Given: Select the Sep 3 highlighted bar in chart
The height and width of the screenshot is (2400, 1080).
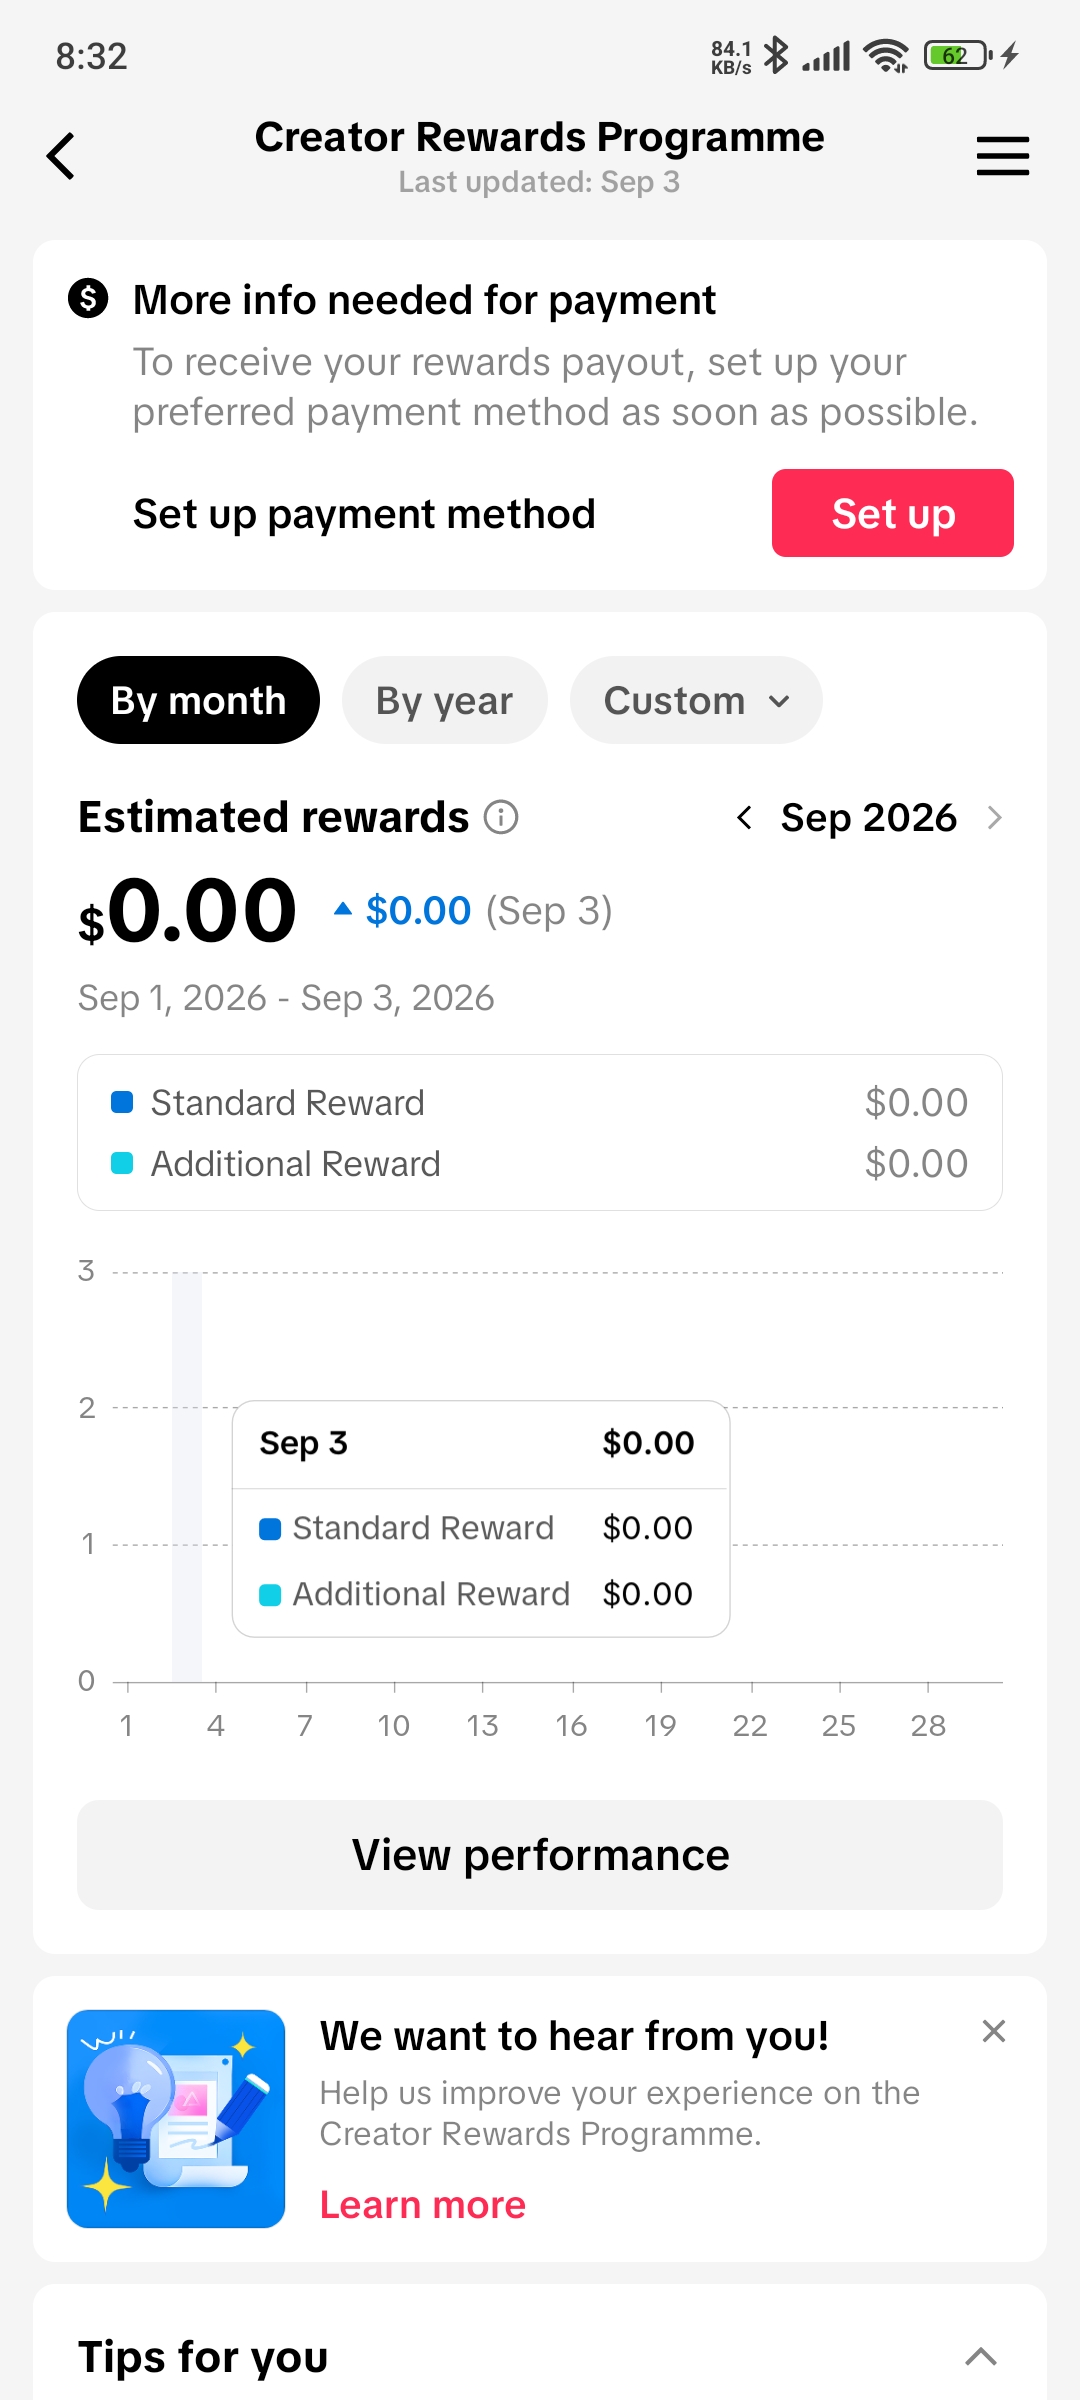Looking at the screenshot, I should coord(187,1477).
